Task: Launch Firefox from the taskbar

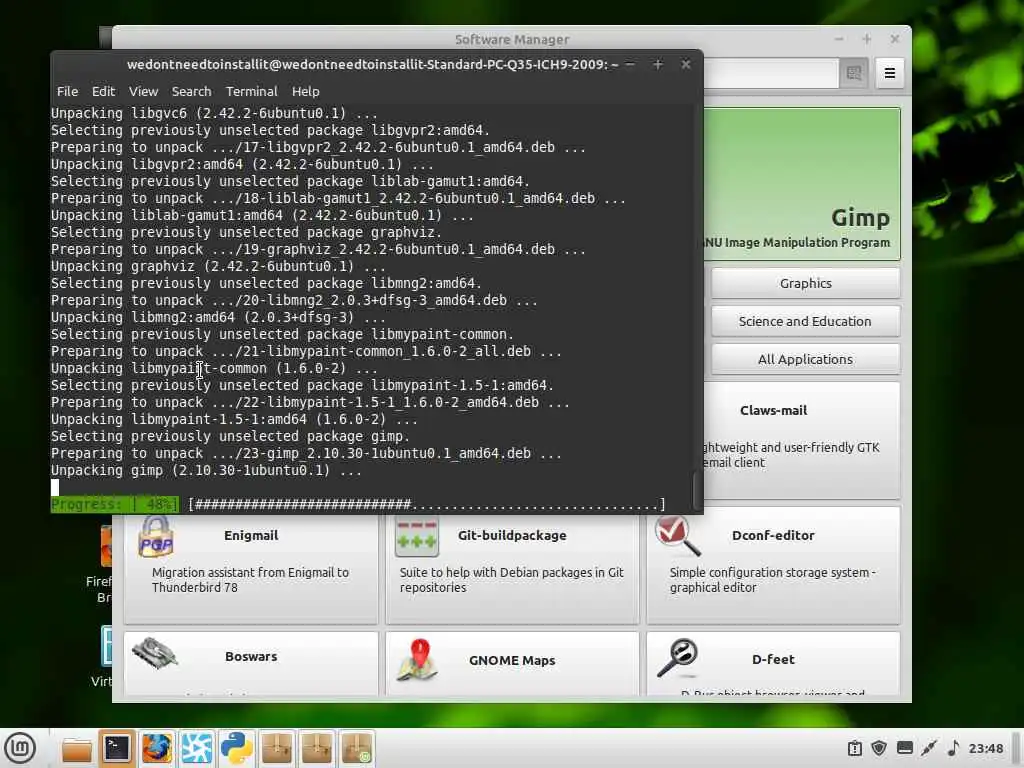Action: [x=157, y=748]
